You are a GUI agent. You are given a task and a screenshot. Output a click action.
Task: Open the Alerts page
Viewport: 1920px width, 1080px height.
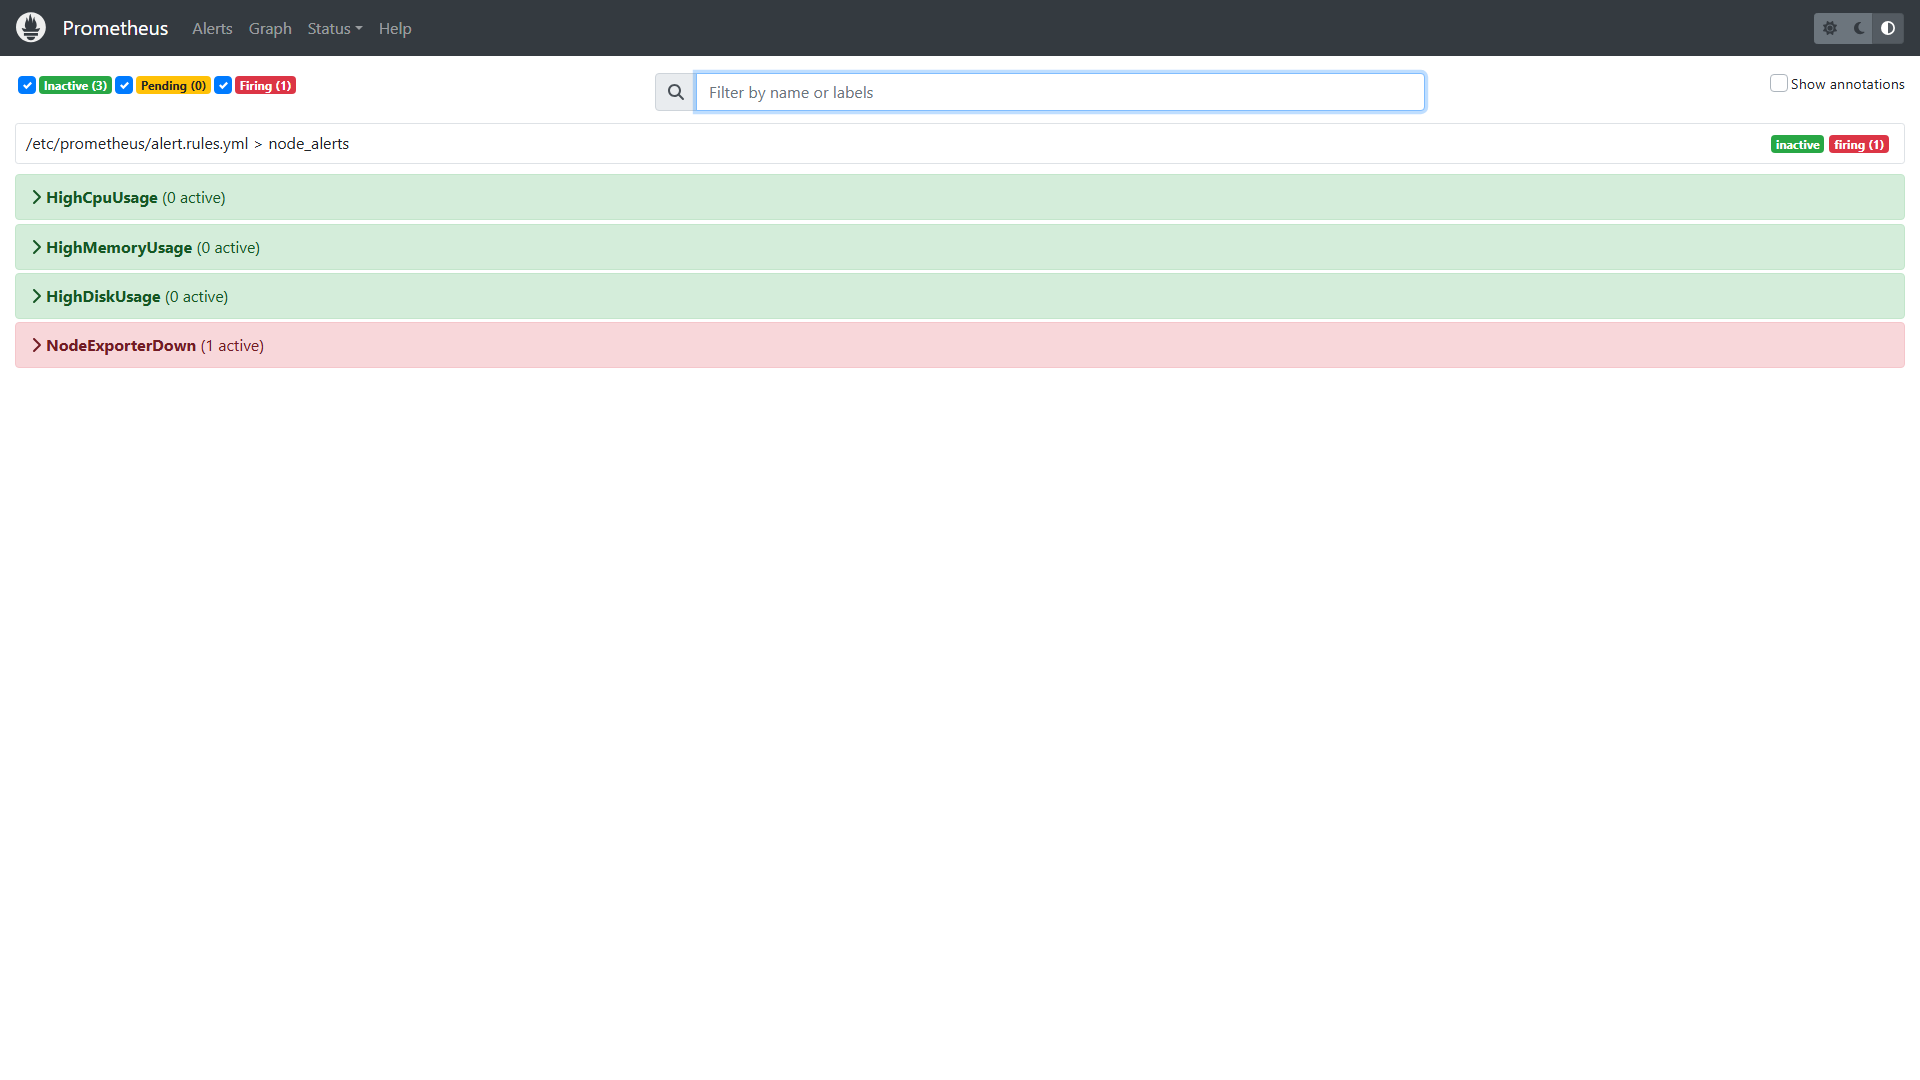point(212,28)
